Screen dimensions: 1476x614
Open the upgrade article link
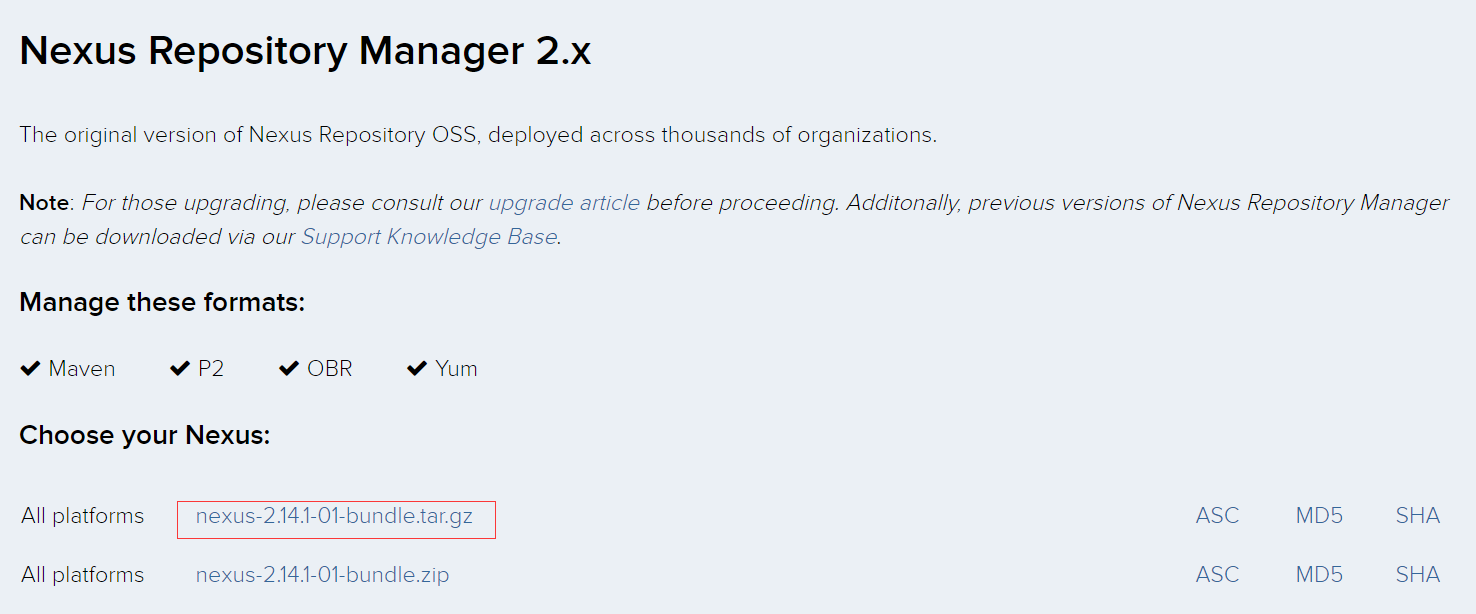point(564,203)
